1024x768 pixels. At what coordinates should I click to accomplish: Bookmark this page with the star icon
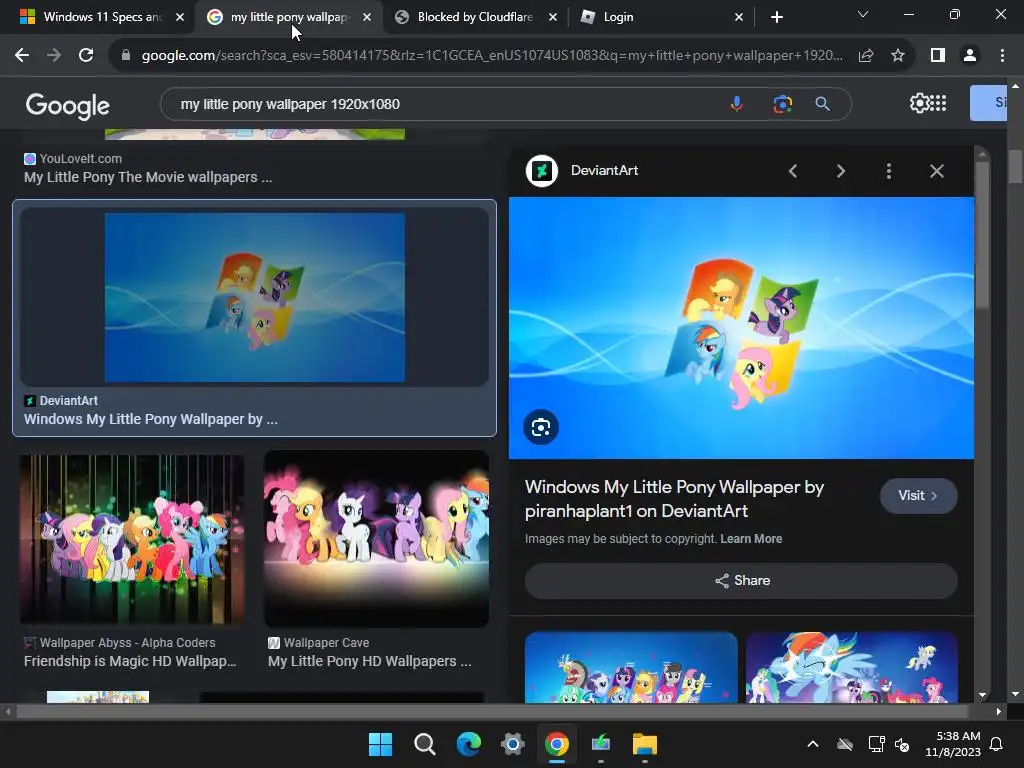(898, 56)
